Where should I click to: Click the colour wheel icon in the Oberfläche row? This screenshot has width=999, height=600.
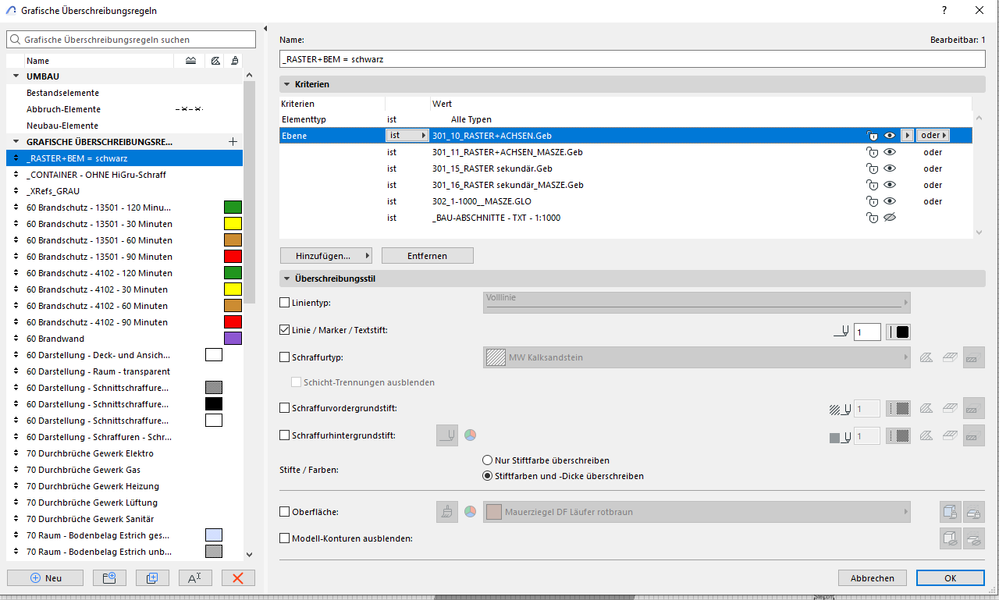[470, 511]
